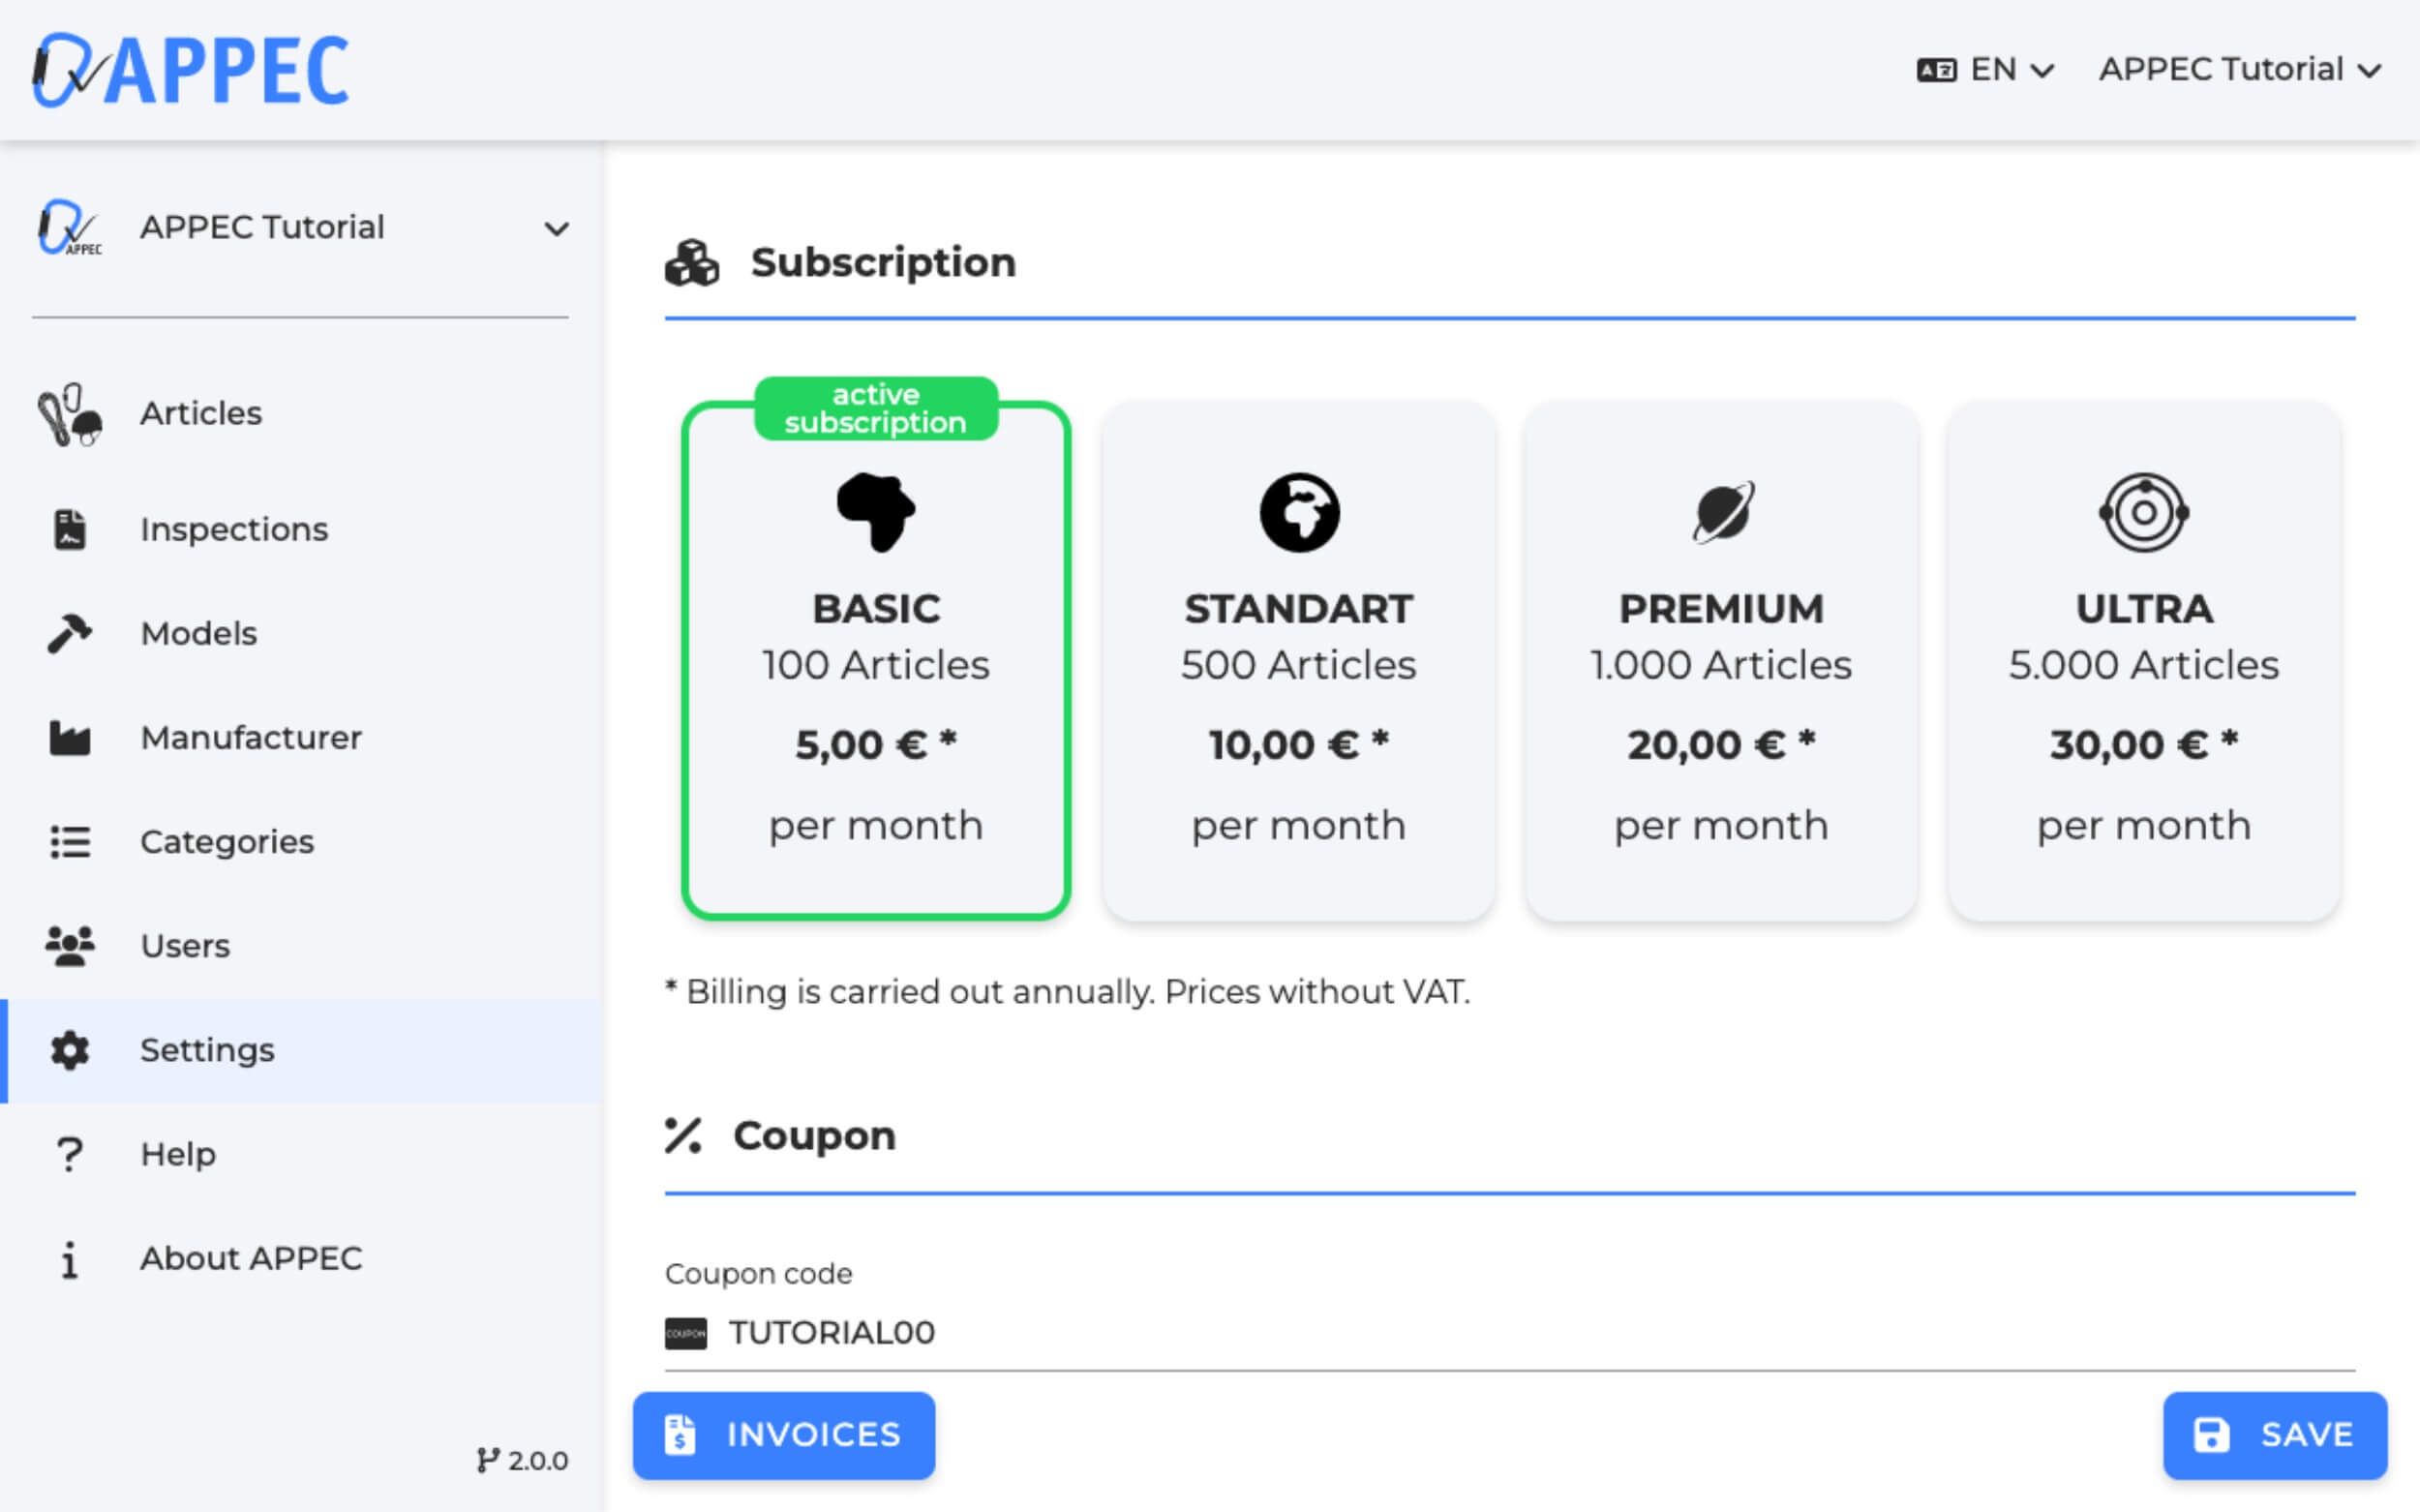Open the Settings menu item
The height and width of the screenshot is (1512, 2420).
tap(206, 1050)
